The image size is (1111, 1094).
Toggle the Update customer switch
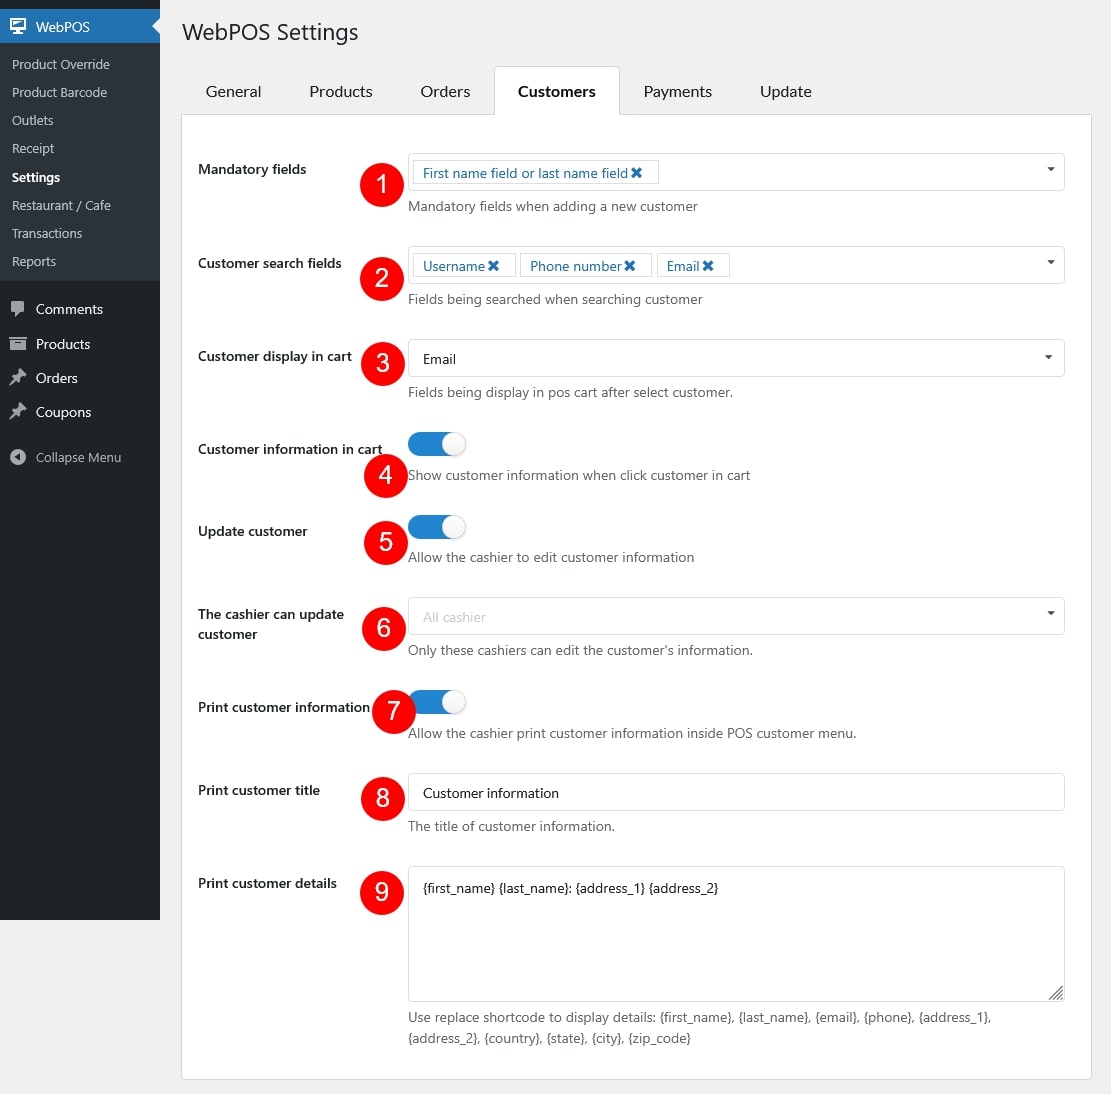pyautogui.click(x=436, y=527)
